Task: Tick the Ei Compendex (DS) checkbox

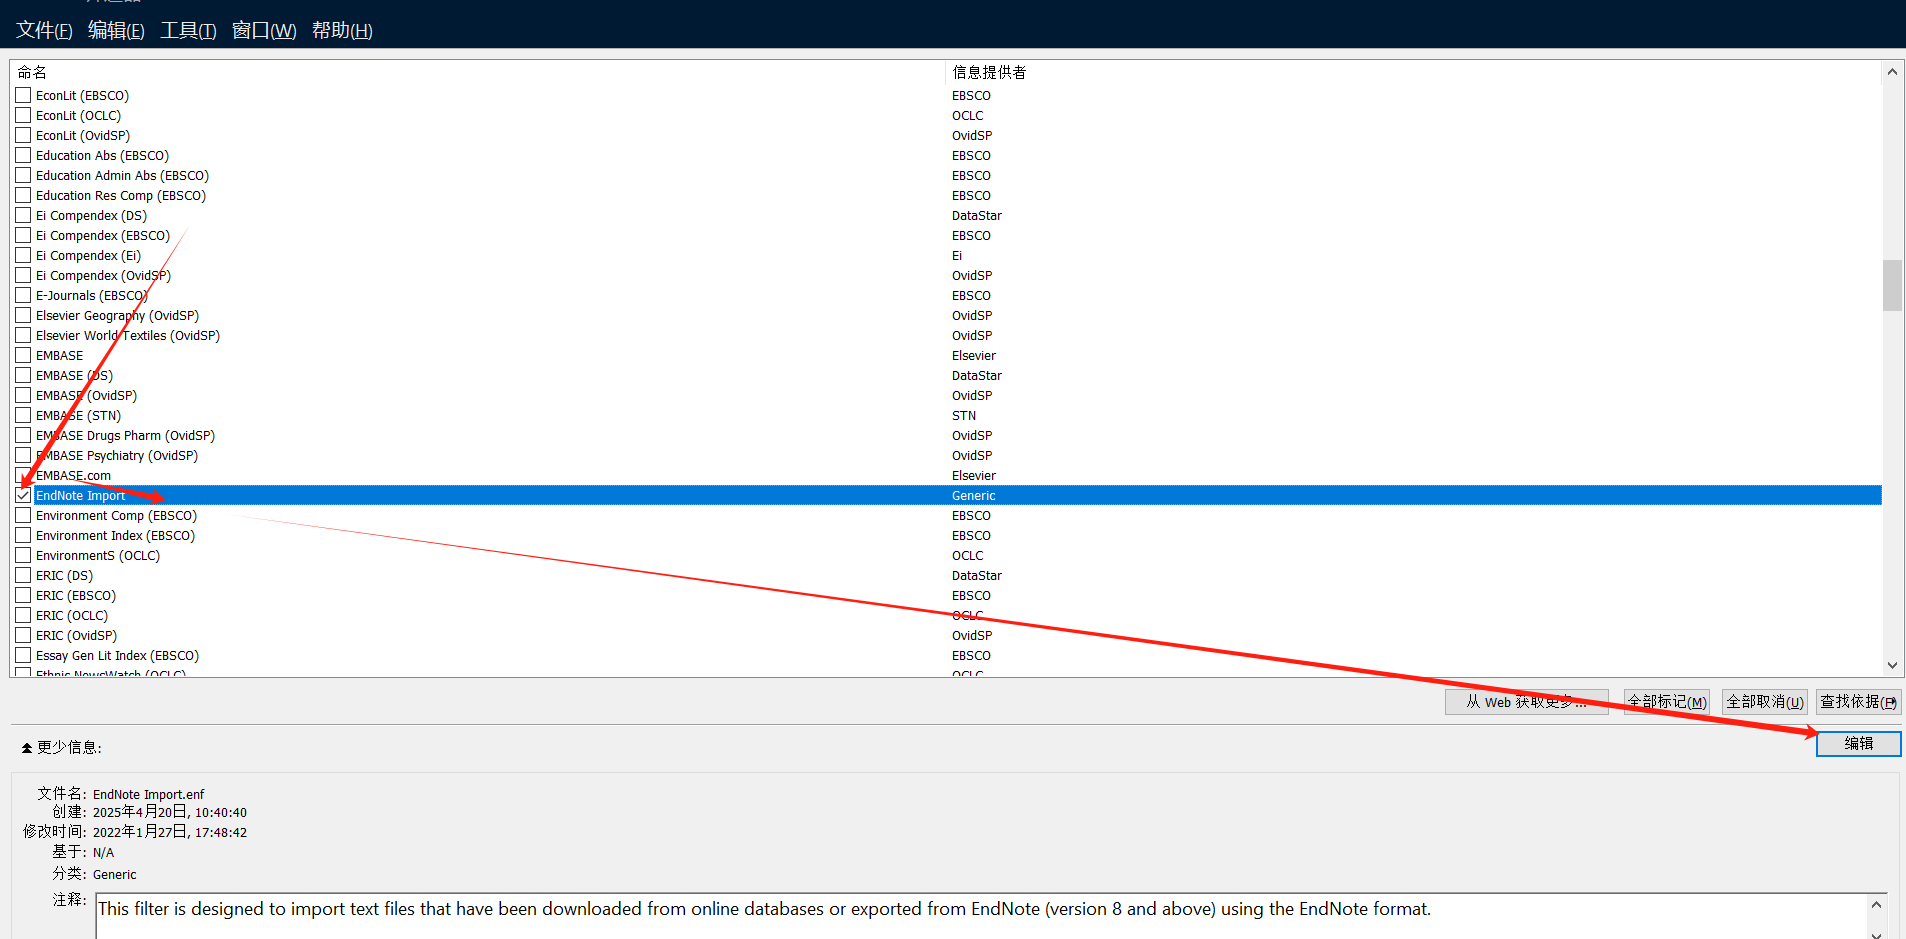Action: [x=23, y=215]
